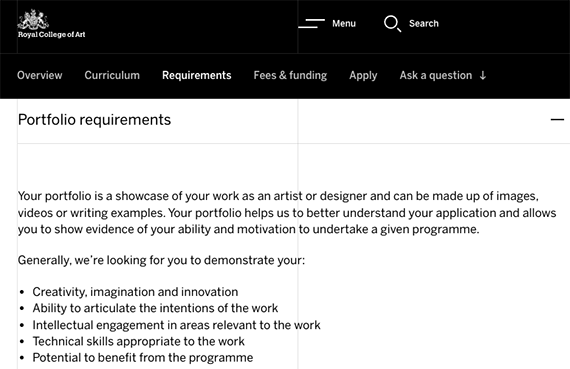Click the magnifying glass search icon
This screenshot has width=570, height=369.
pos(393,24)
